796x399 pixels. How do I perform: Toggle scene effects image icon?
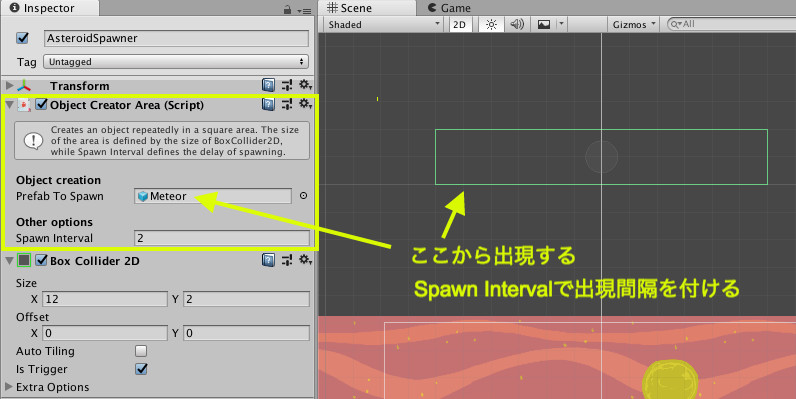pos(544,24)
